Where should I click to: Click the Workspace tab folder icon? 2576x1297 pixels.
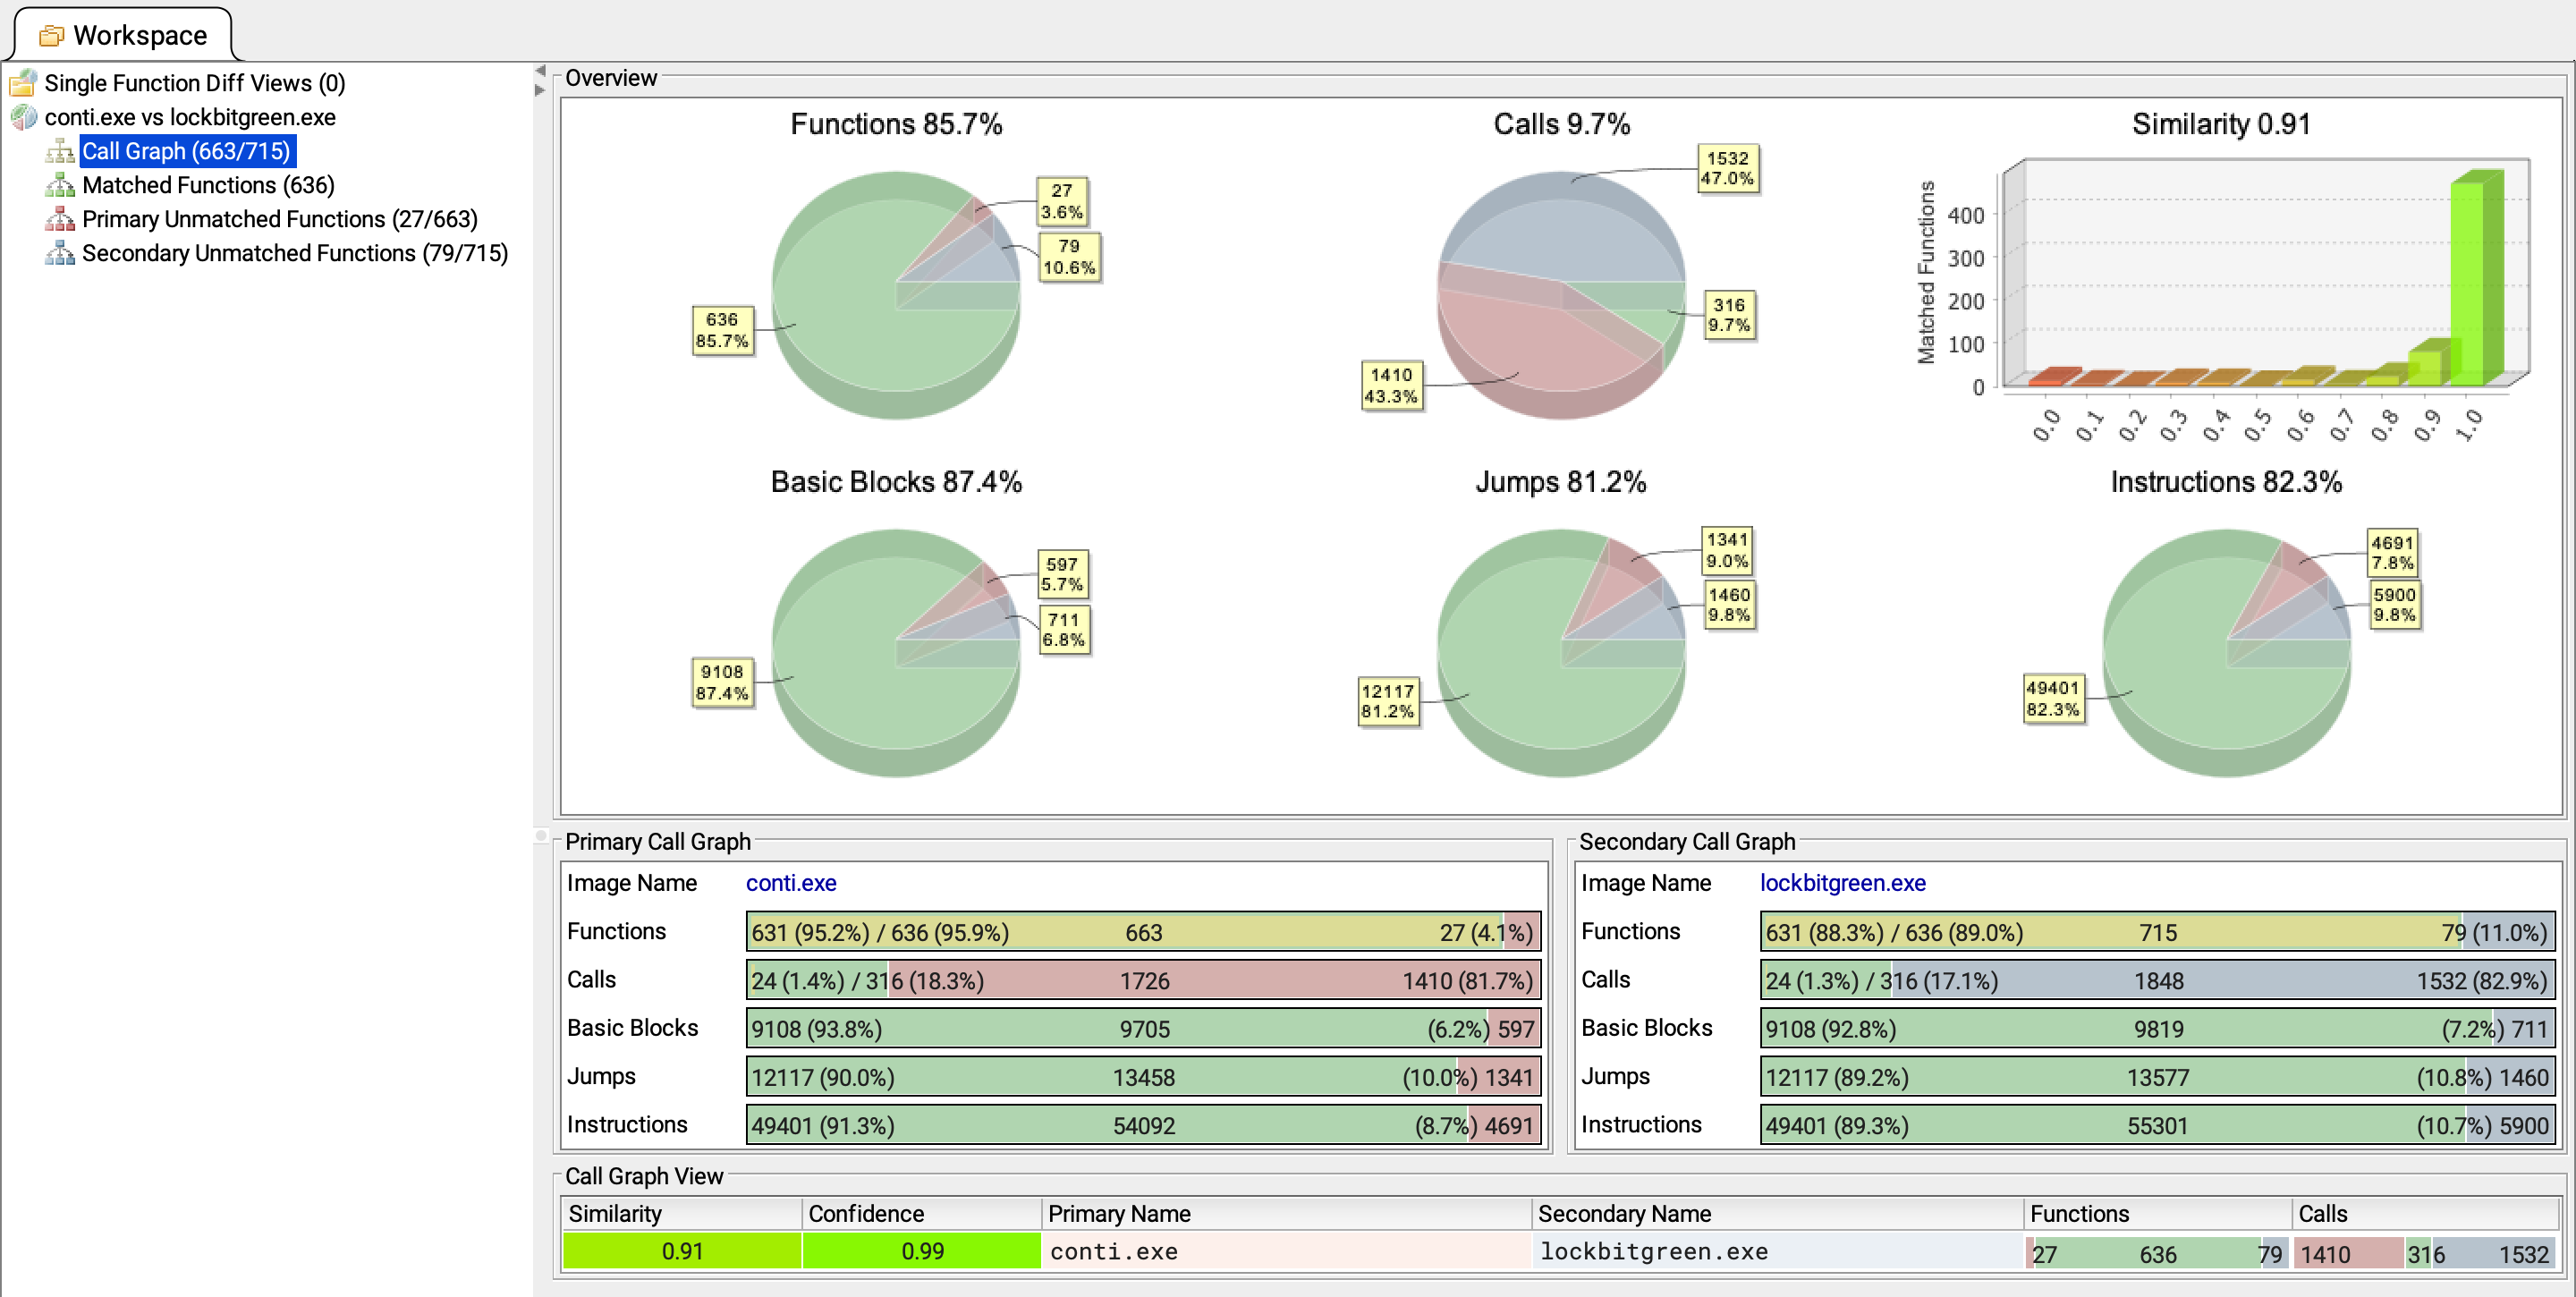click(x=51, y=36)
